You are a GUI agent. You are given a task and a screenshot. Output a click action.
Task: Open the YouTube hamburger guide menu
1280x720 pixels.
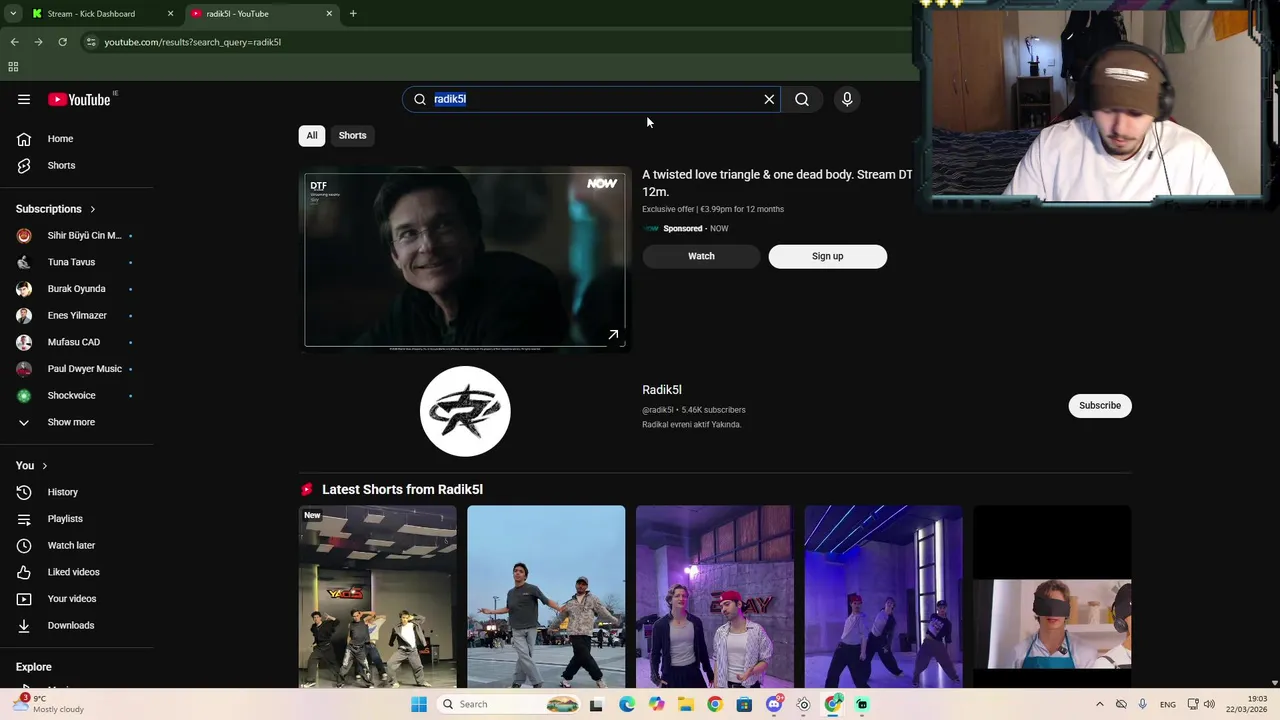click(x=24, y=99)
